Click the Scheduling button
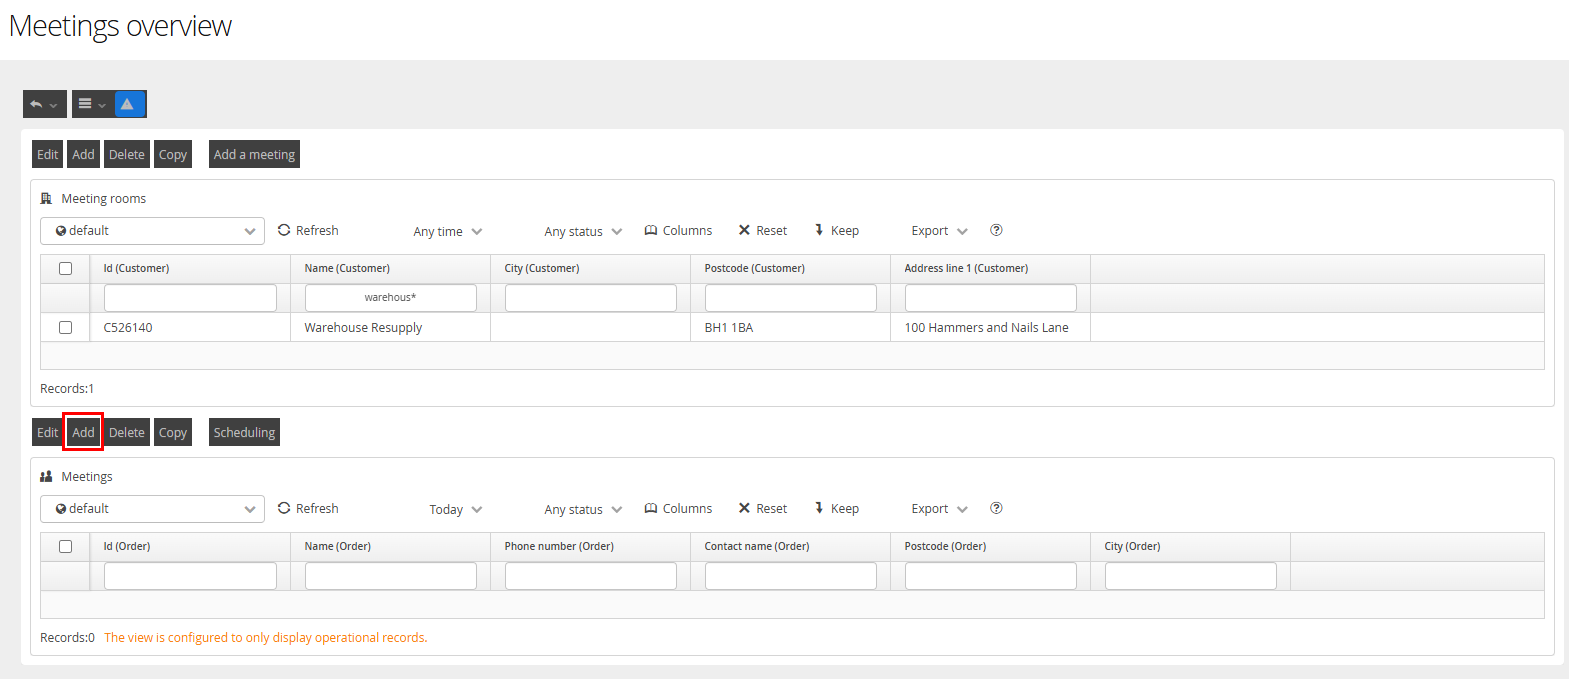 point(244,432)
